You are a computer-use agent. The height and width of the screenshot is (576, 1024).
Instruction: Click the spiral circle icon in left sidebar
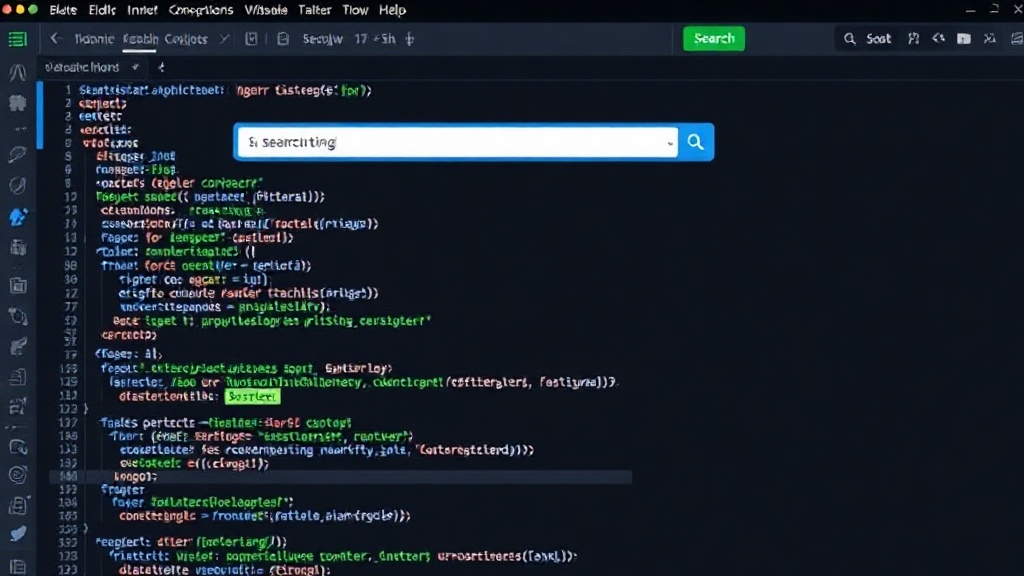18,475
